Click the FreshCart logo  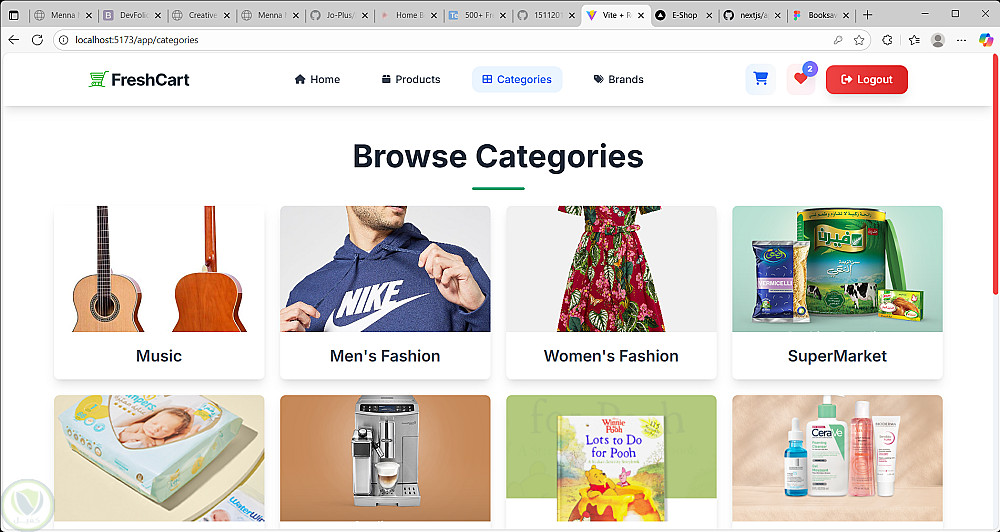tap(139, 80)
